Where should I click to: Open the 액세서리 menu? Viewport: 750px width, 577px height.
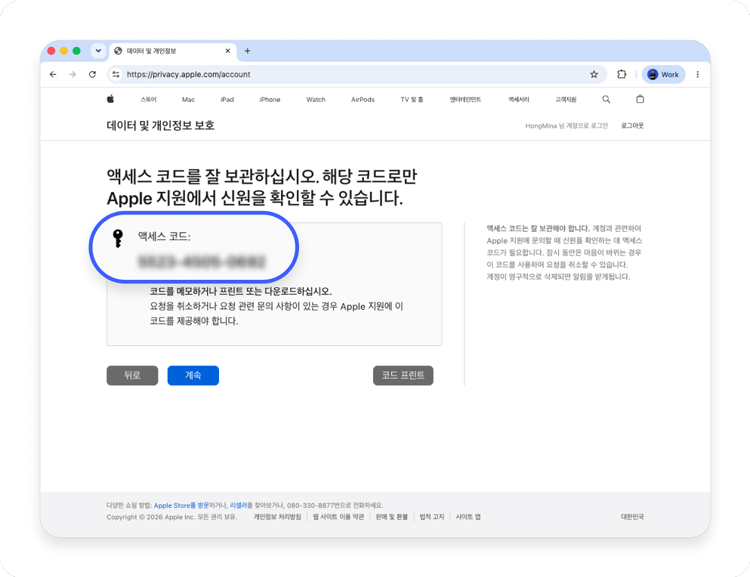(x=518, y=100)
